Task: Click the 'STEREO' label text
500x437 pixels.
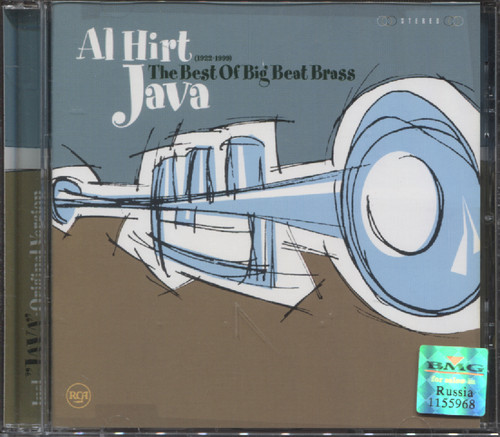Action: click(420, 21)
